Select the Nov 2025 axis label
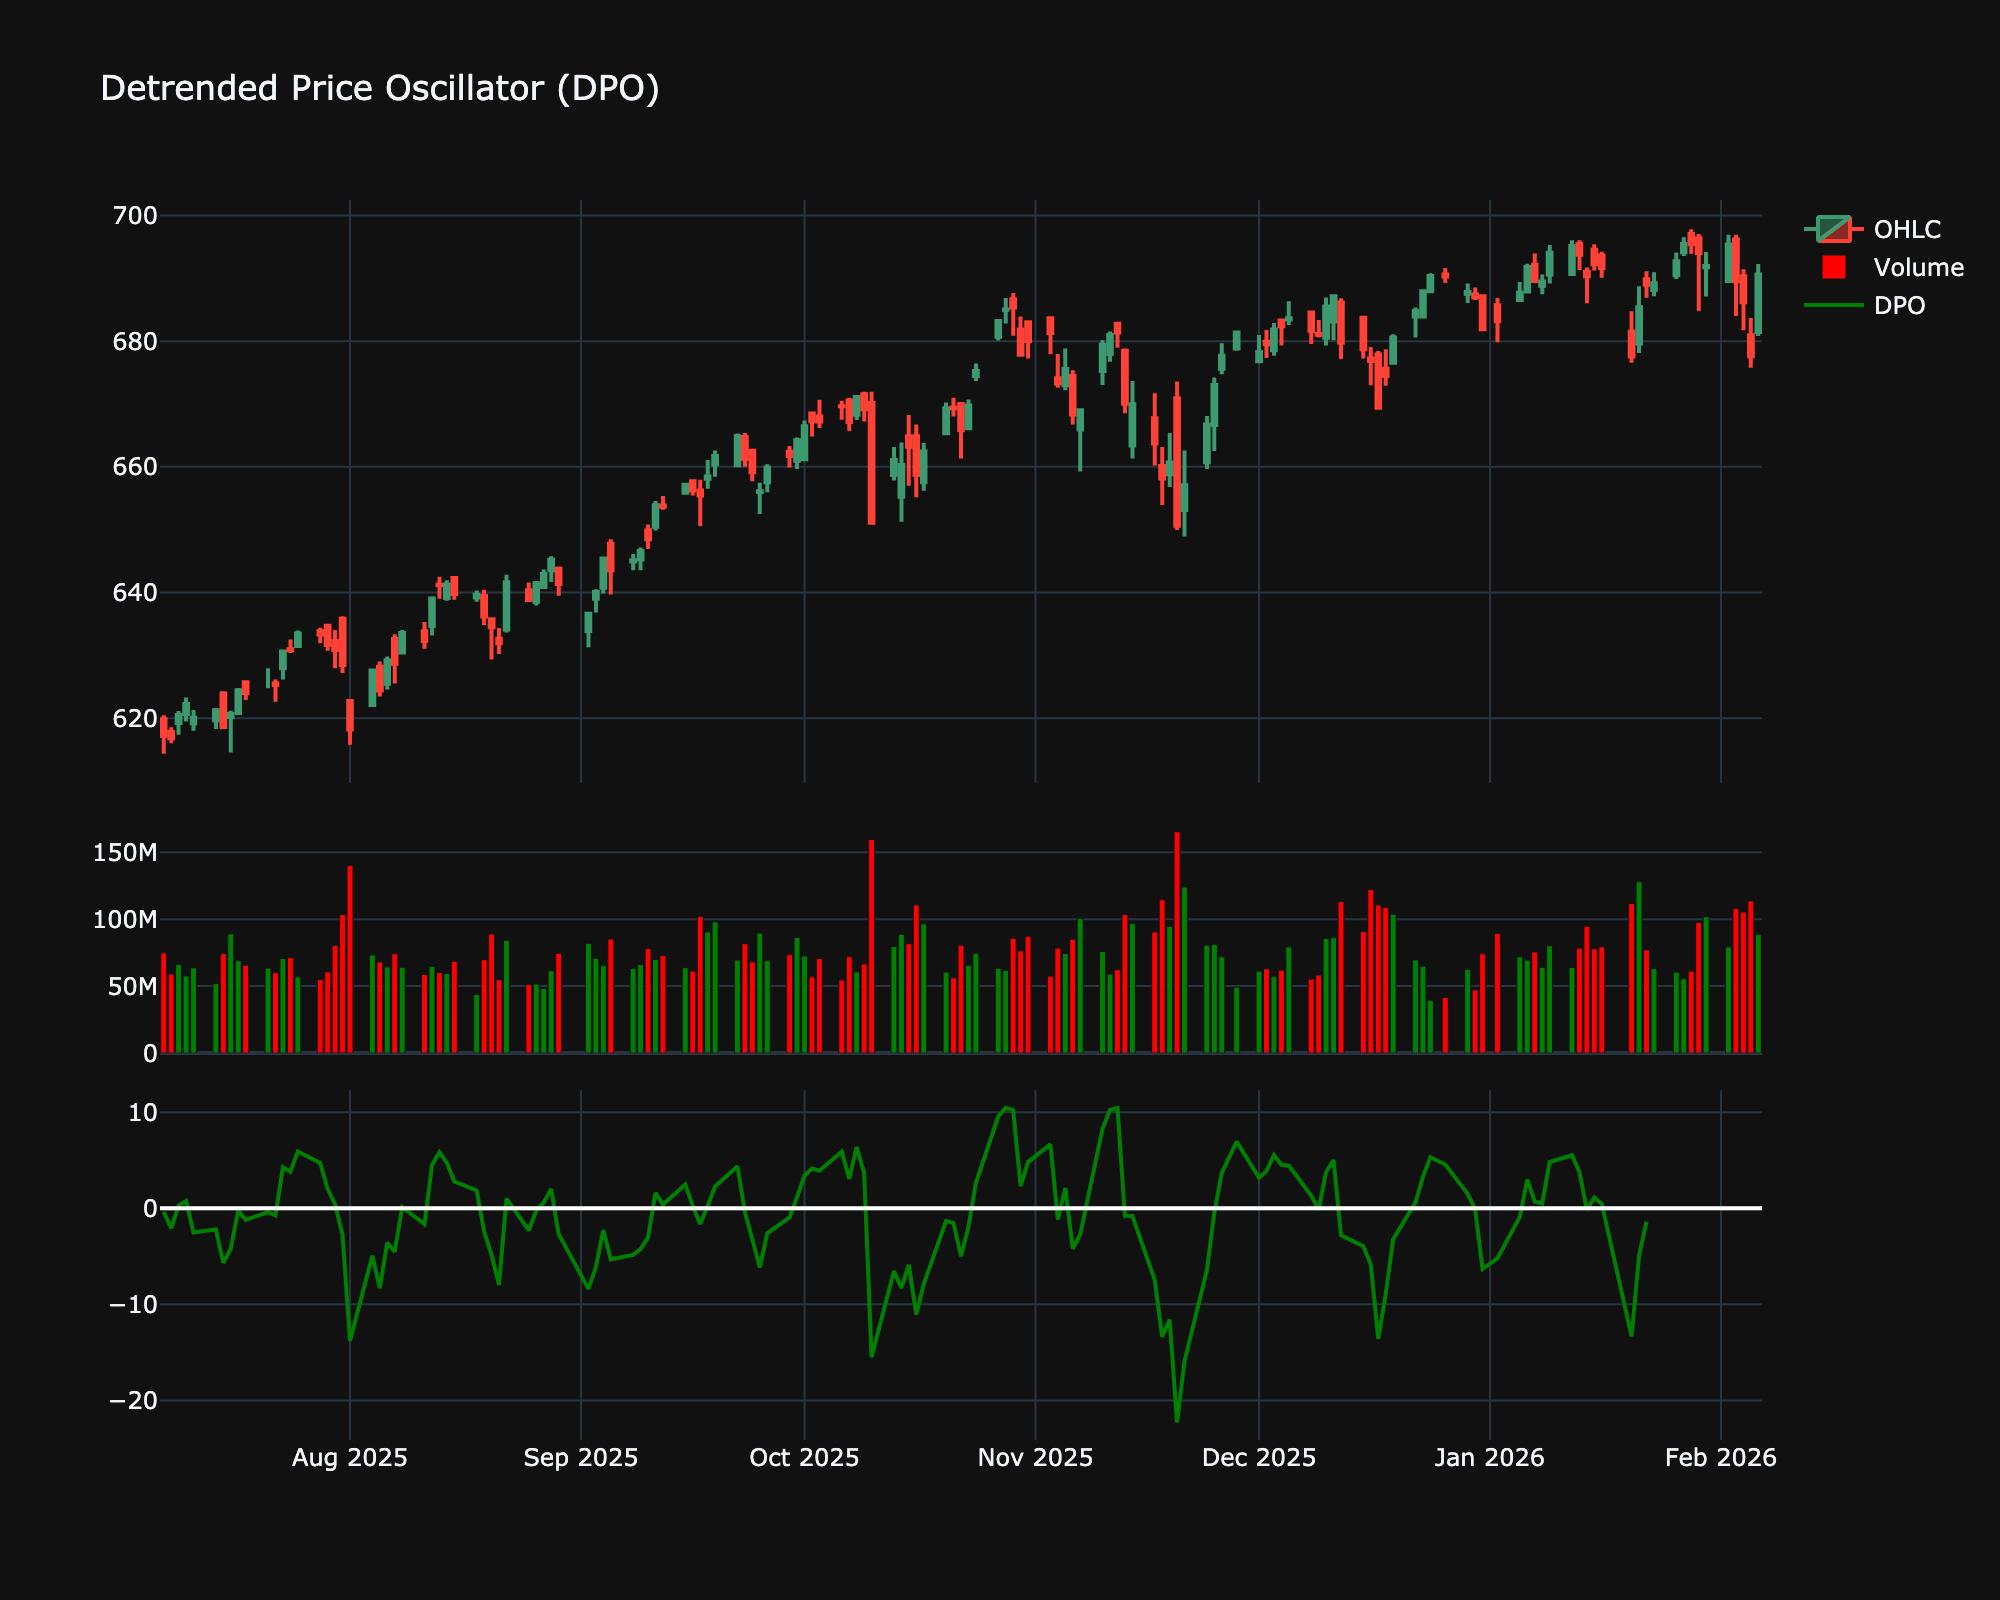The height and width of the screenshot is (1600, 2000). pos(1037,1457)
